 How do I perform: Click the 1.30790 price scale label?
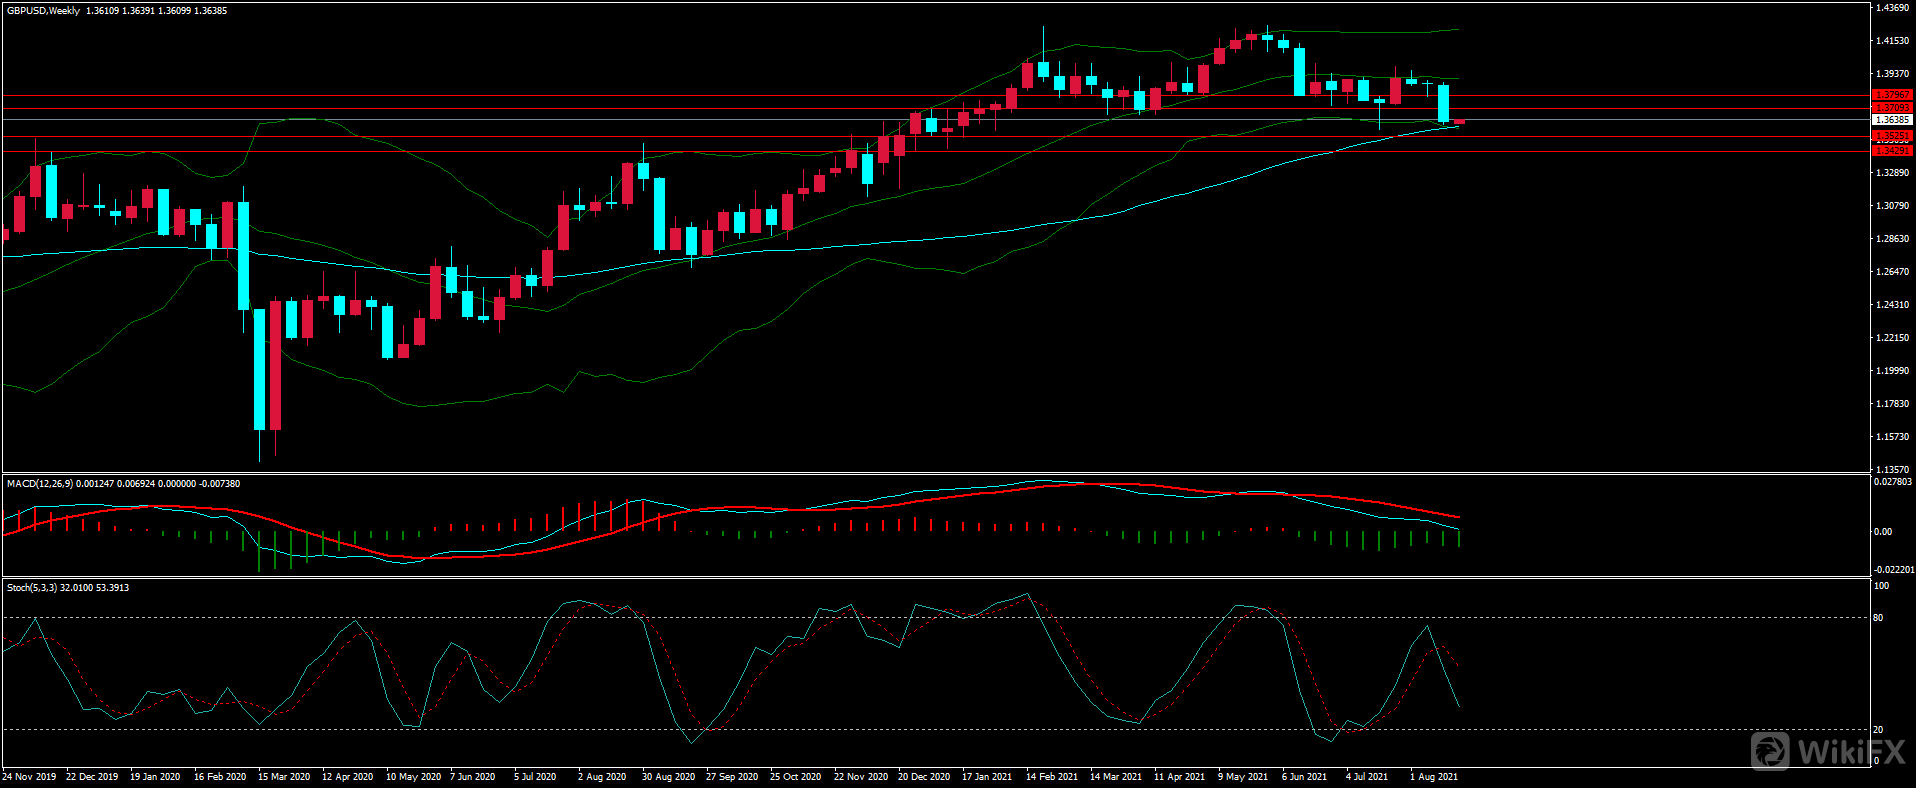tap(1891, 206)
